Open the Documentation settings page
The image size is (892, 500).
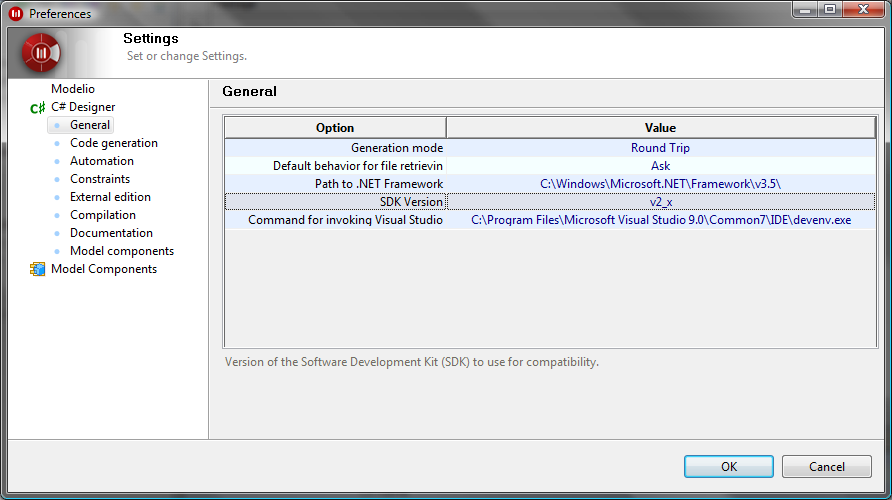pos(112,233)
